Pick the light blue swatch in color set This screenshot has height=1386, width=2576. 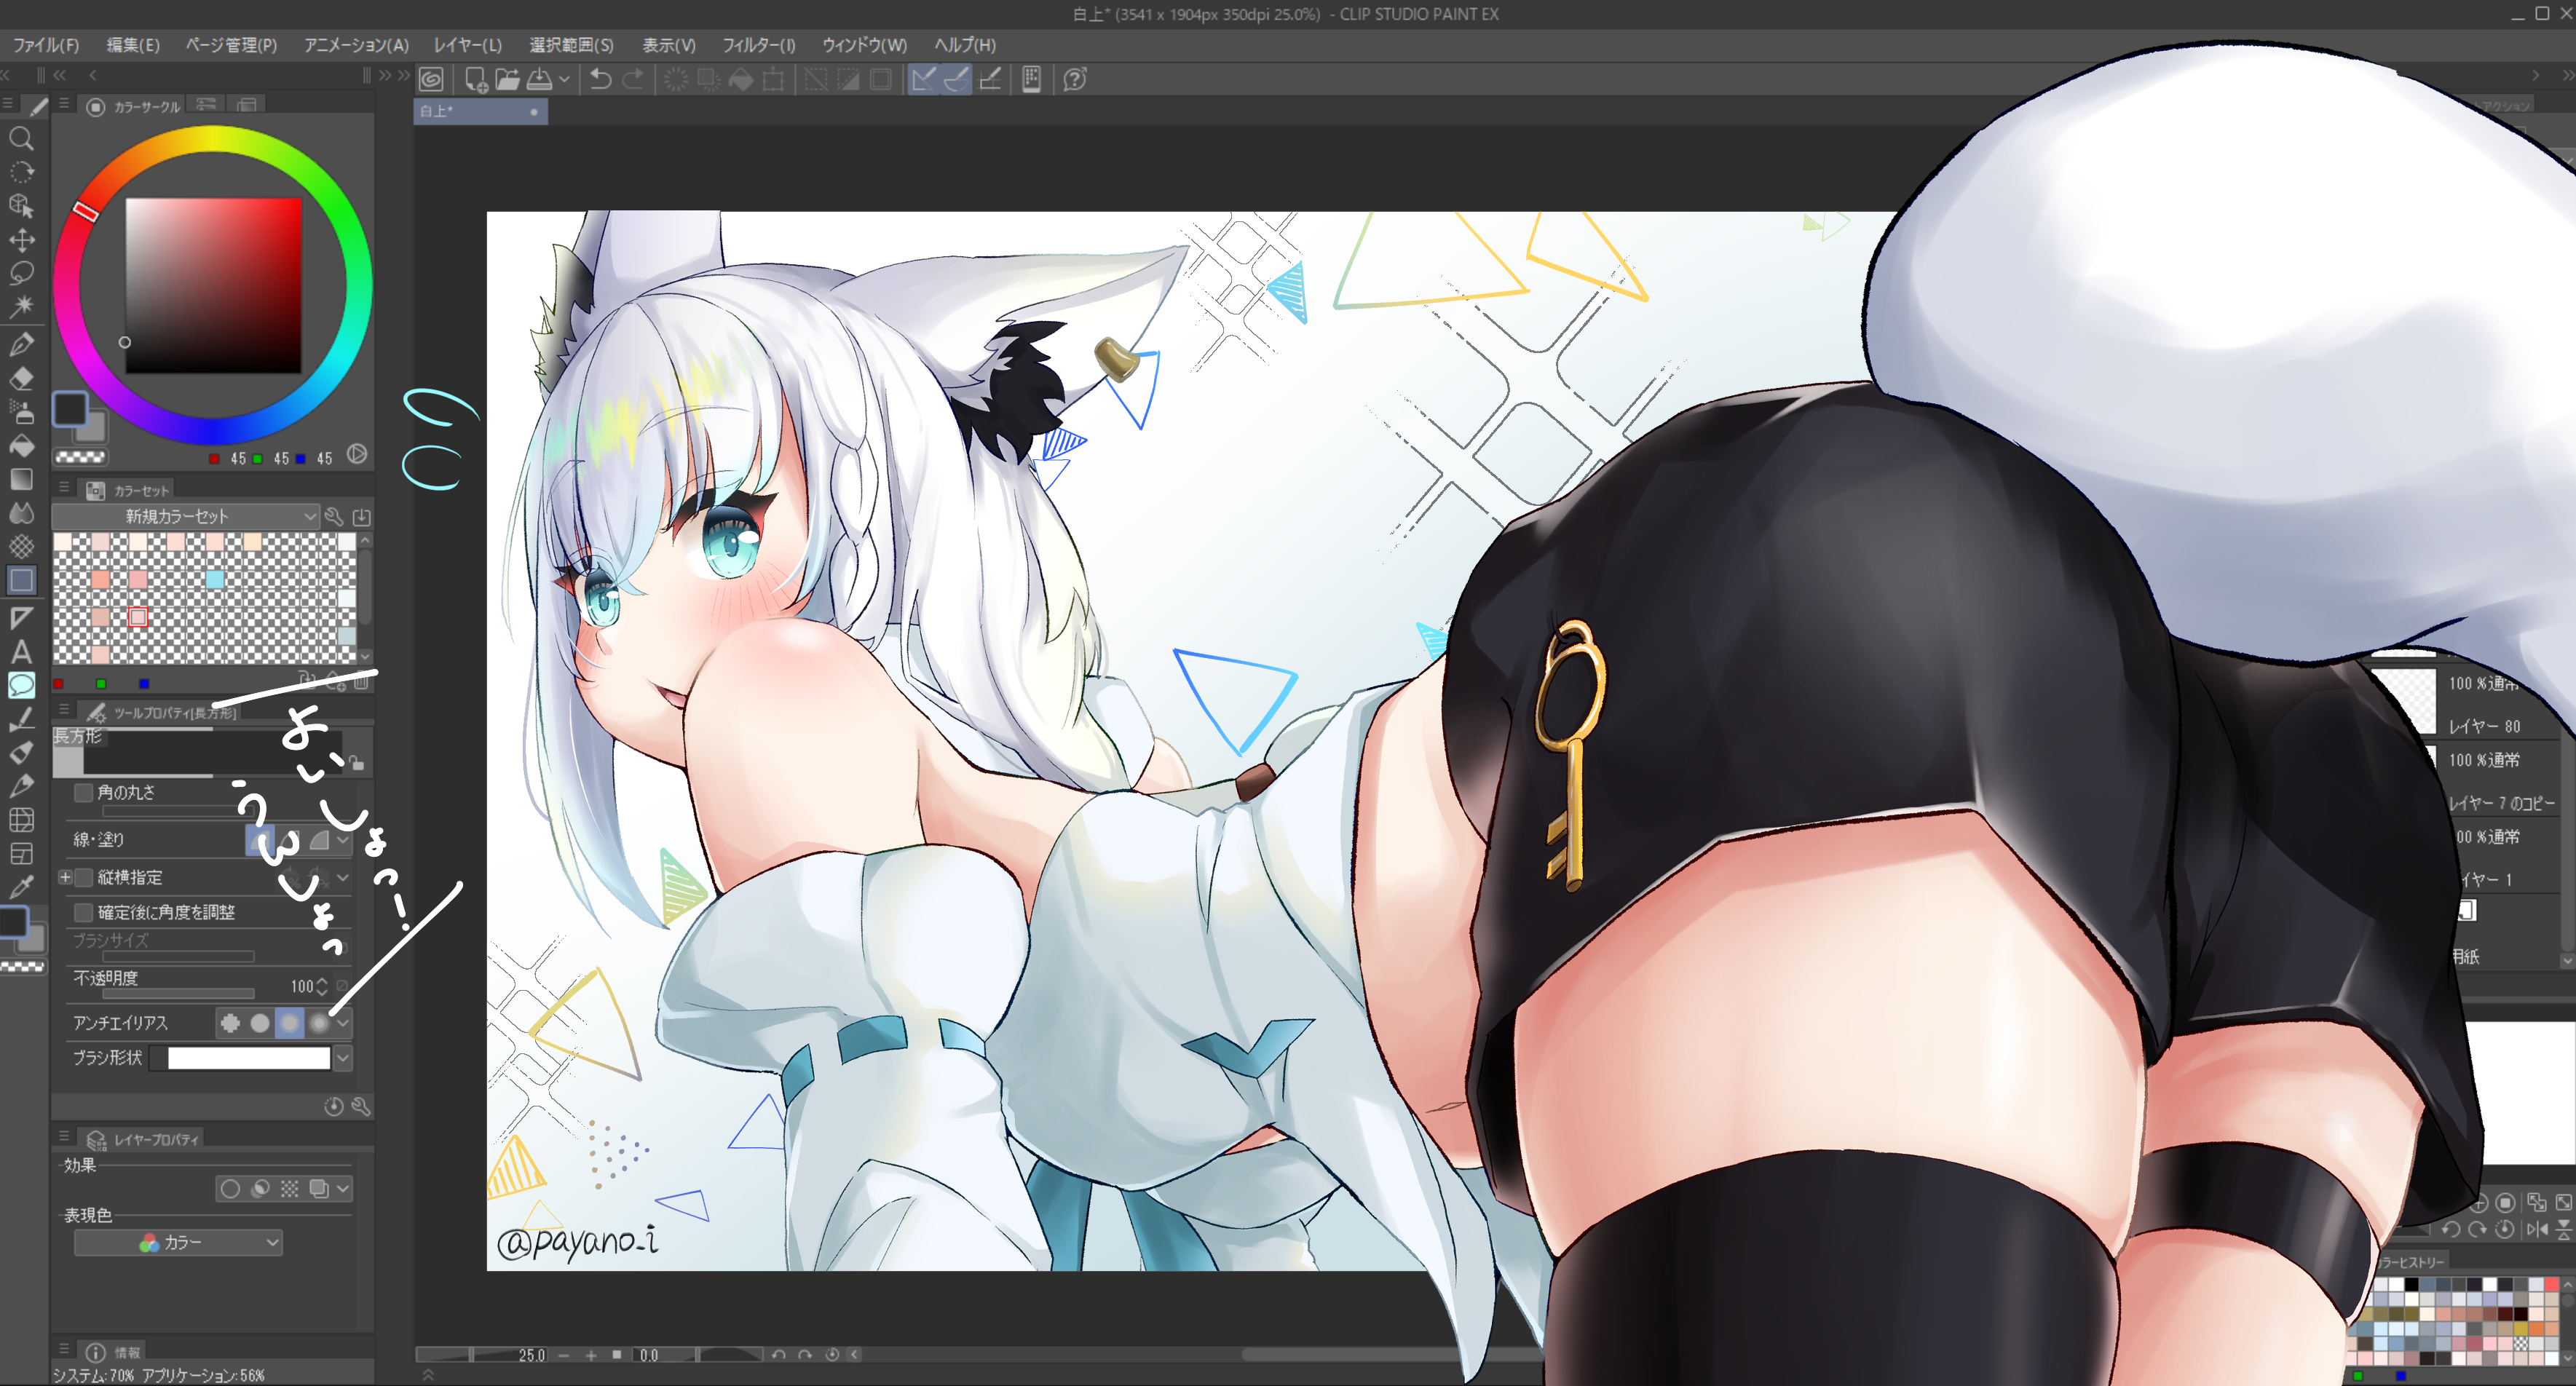point(215,580)
